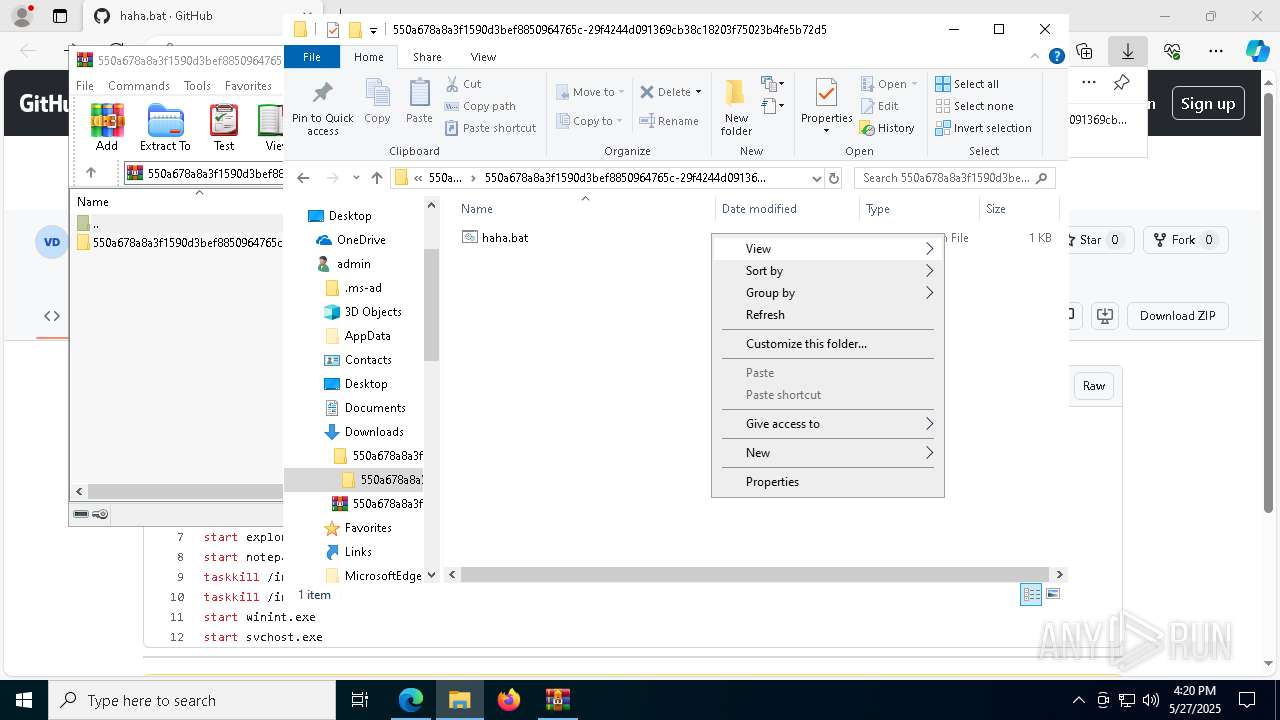
Task: Click Pin to Quick access icon
Action: coord(322,94)
